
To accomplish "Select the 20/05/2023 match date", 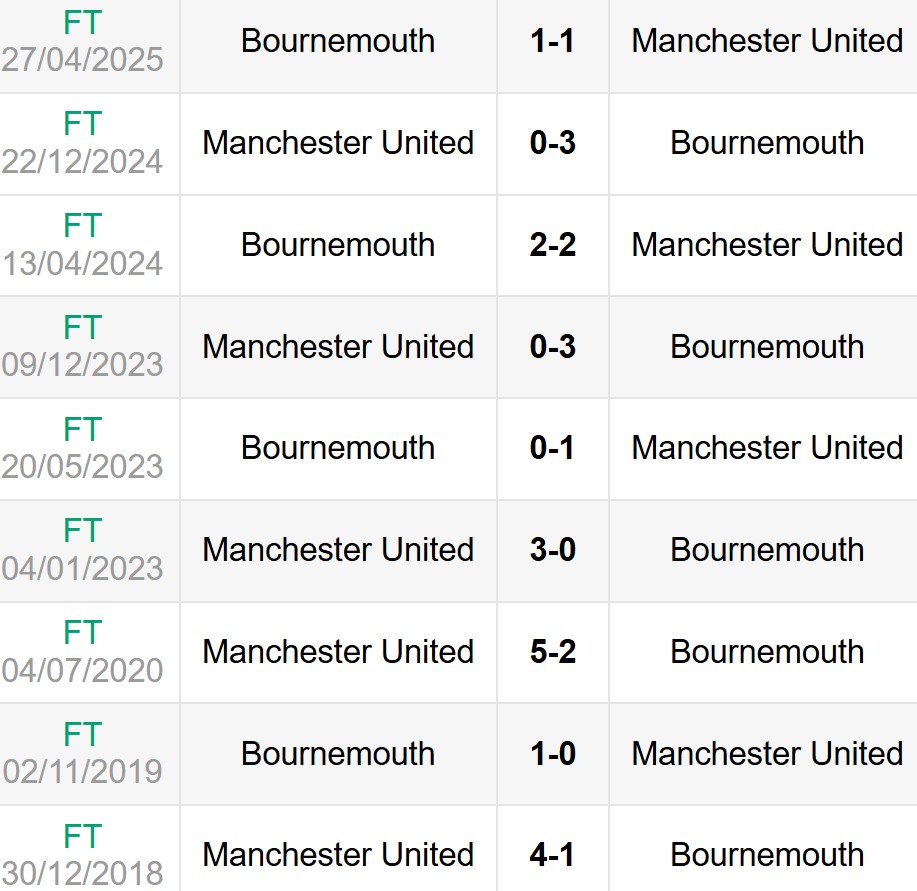I will [82, 467].
